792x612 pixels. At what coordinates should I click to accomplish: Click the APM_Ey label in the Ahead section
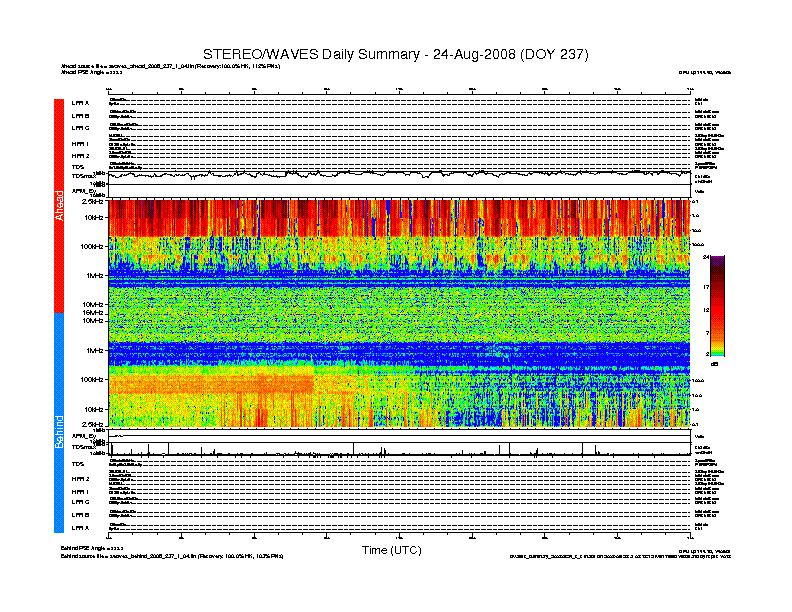(x=83, y=191)
